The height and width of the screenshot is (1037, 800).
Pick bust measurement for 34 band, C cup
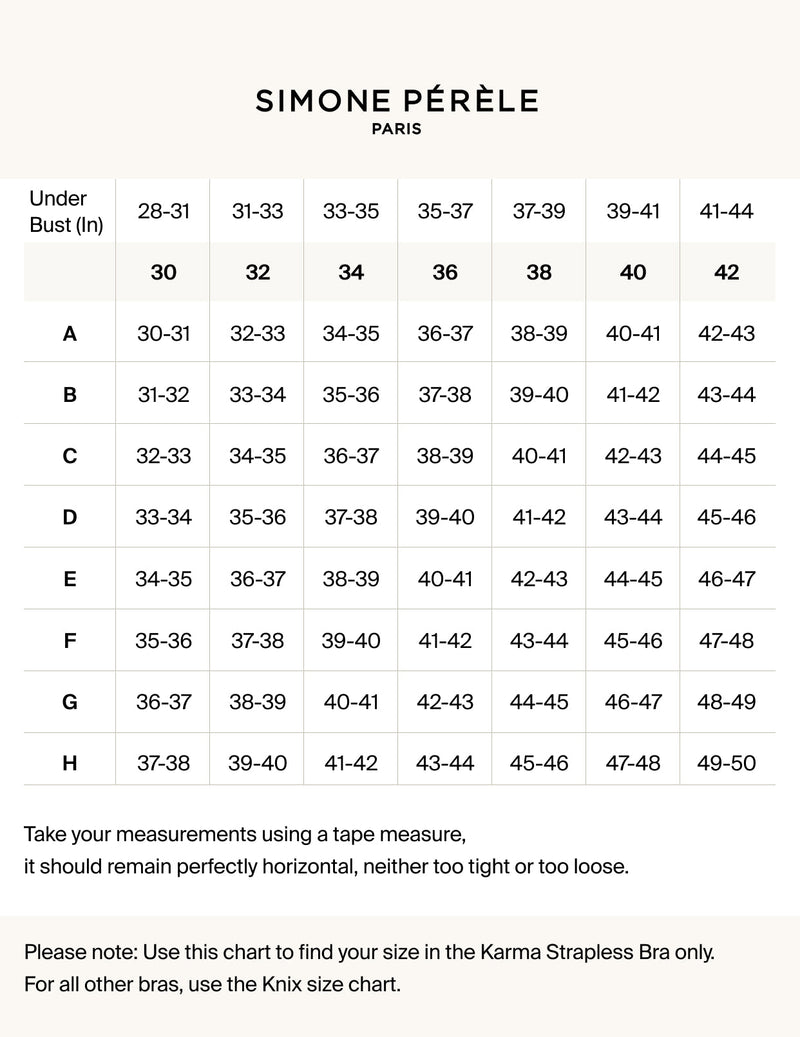[x=351, y=456]
